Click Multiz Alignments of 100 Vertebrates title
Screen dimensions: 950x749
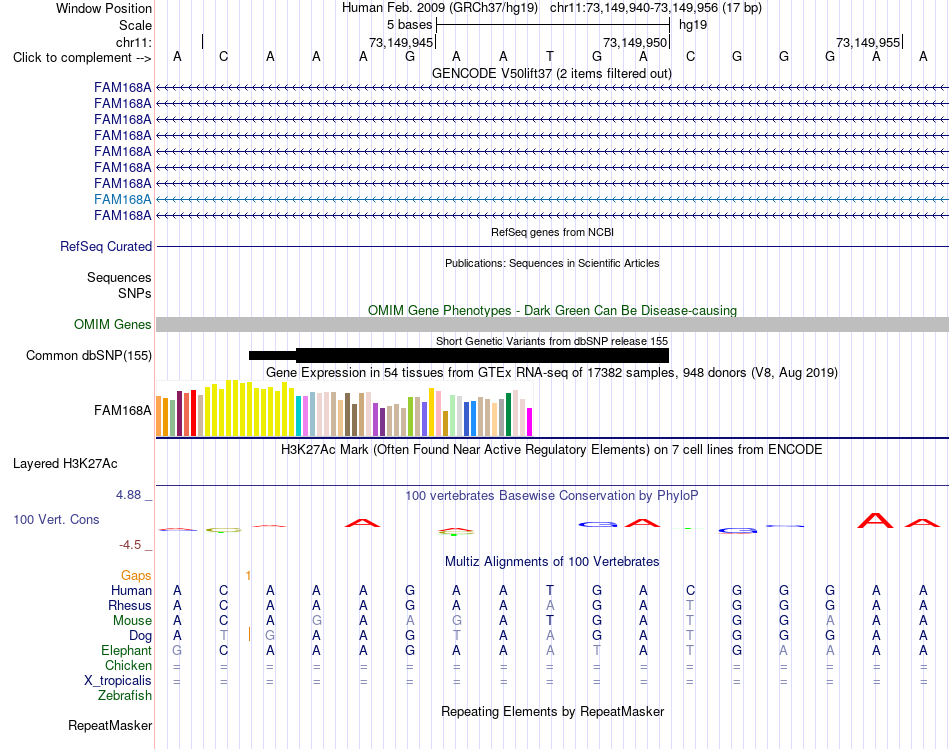pyautogui.click(x=552, y=562)
